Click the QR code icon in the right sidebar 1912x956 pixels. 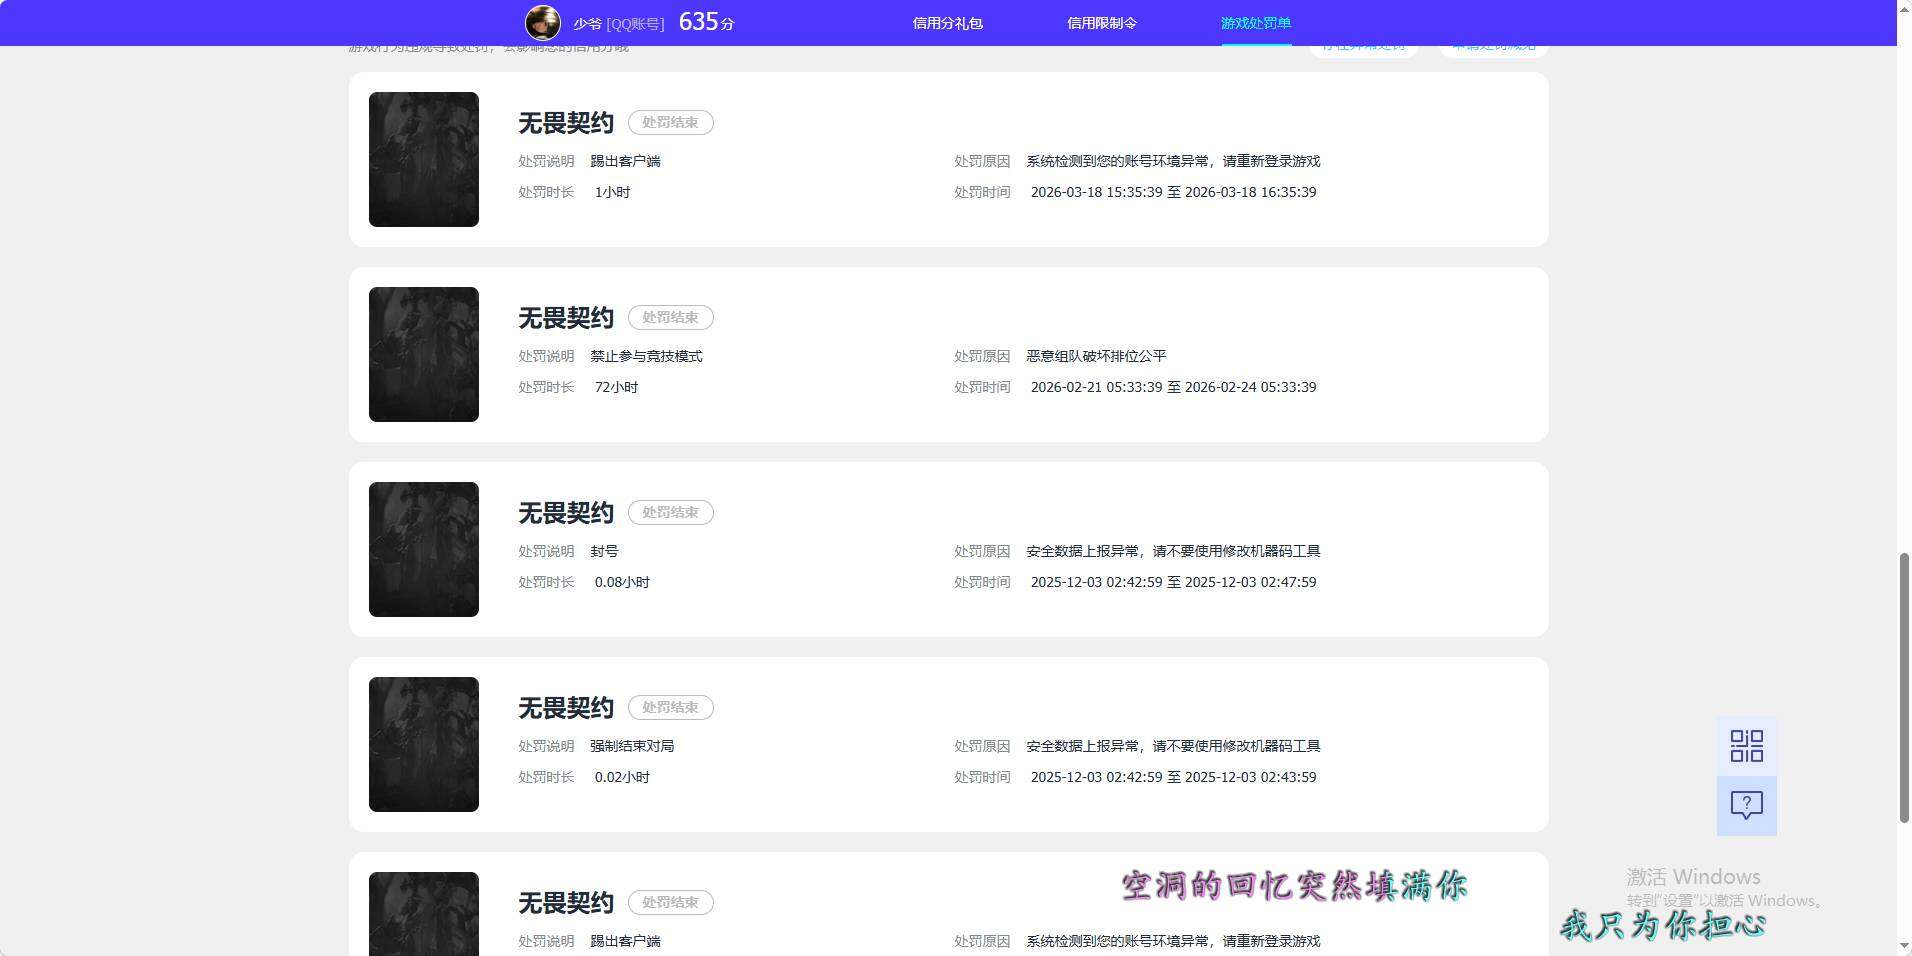click(1745, 745)
